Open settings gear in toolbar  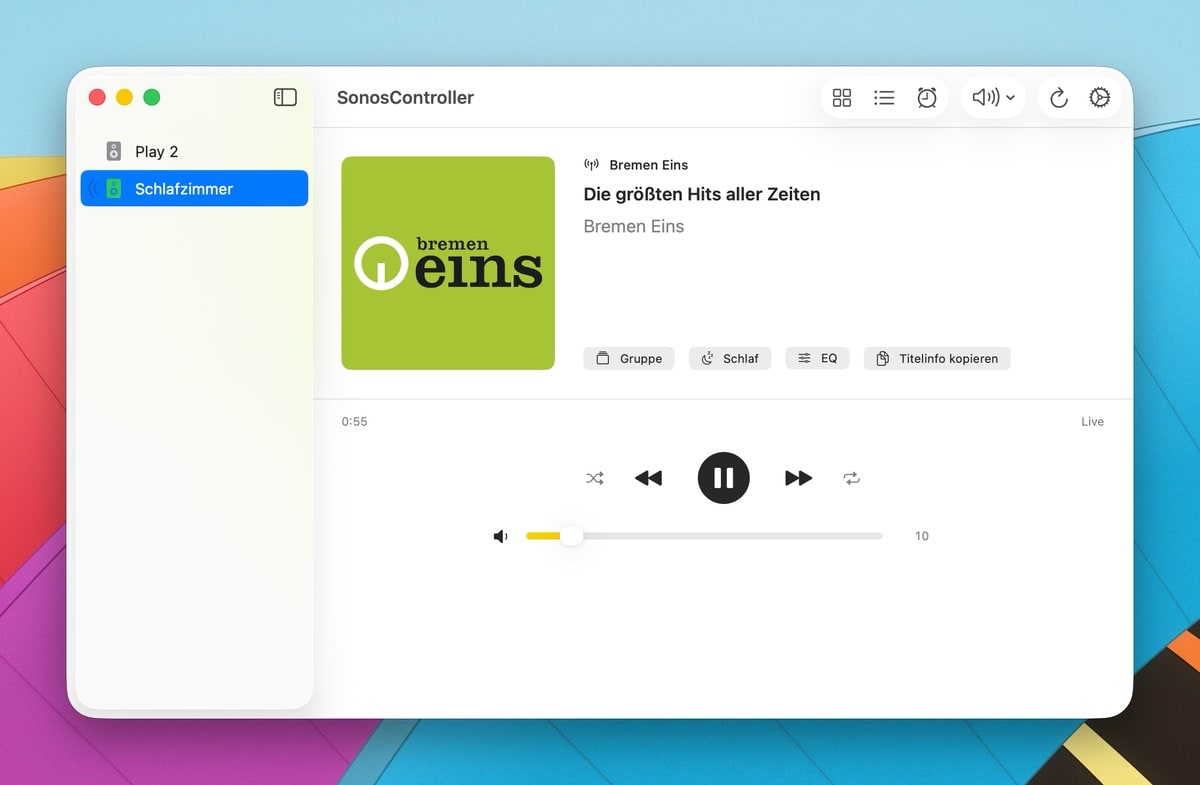click(x=1100, y=97)
